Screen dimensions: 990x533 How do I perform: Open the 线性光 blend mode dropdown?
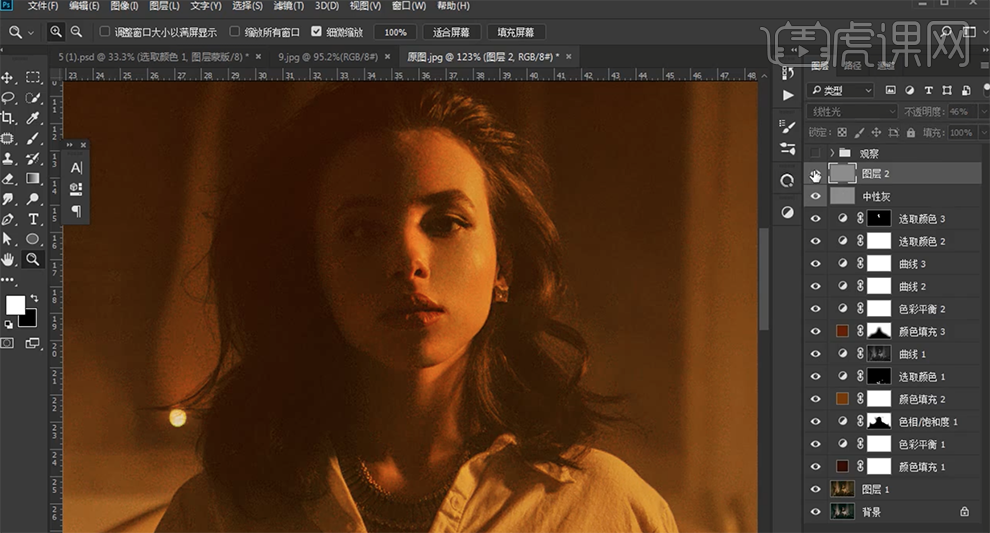853,112
